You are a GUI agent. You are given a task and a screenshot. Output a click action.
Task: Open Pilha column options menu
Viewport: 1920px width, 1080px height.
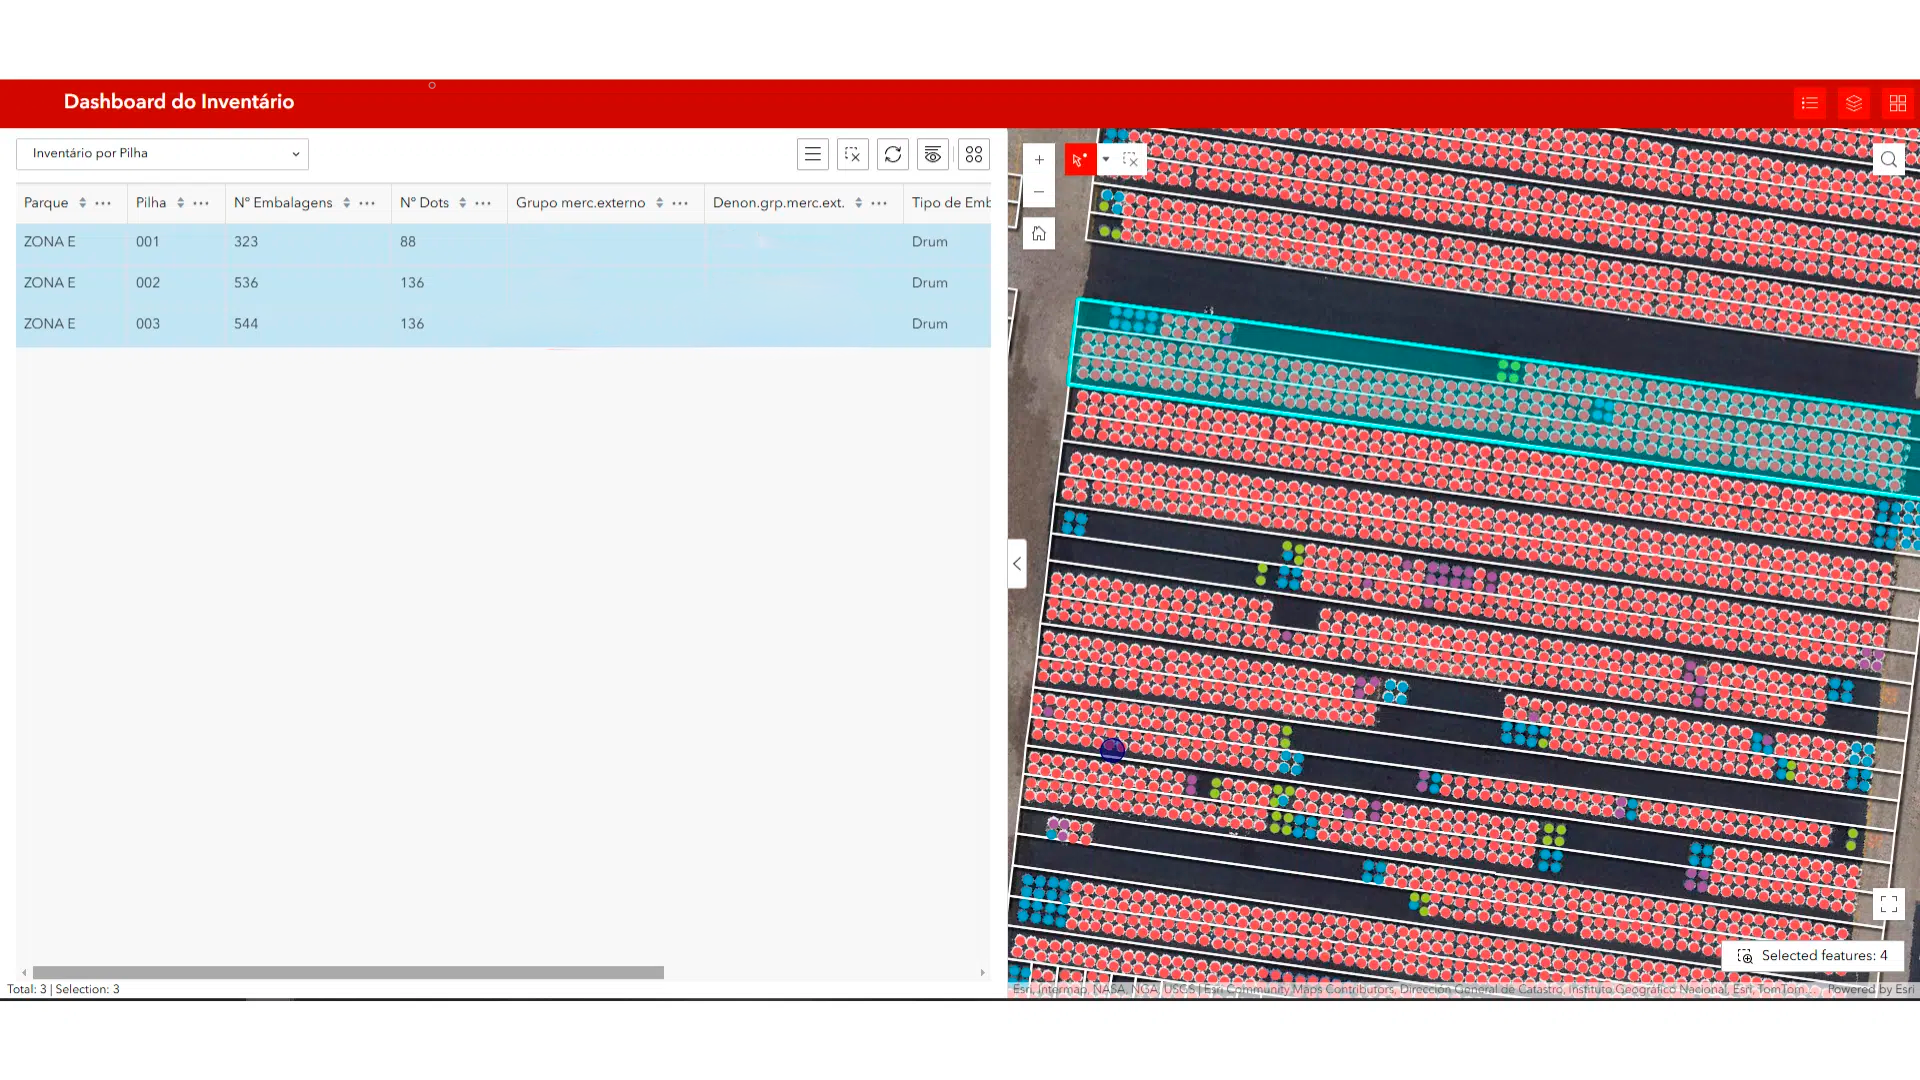click(201, 203)
